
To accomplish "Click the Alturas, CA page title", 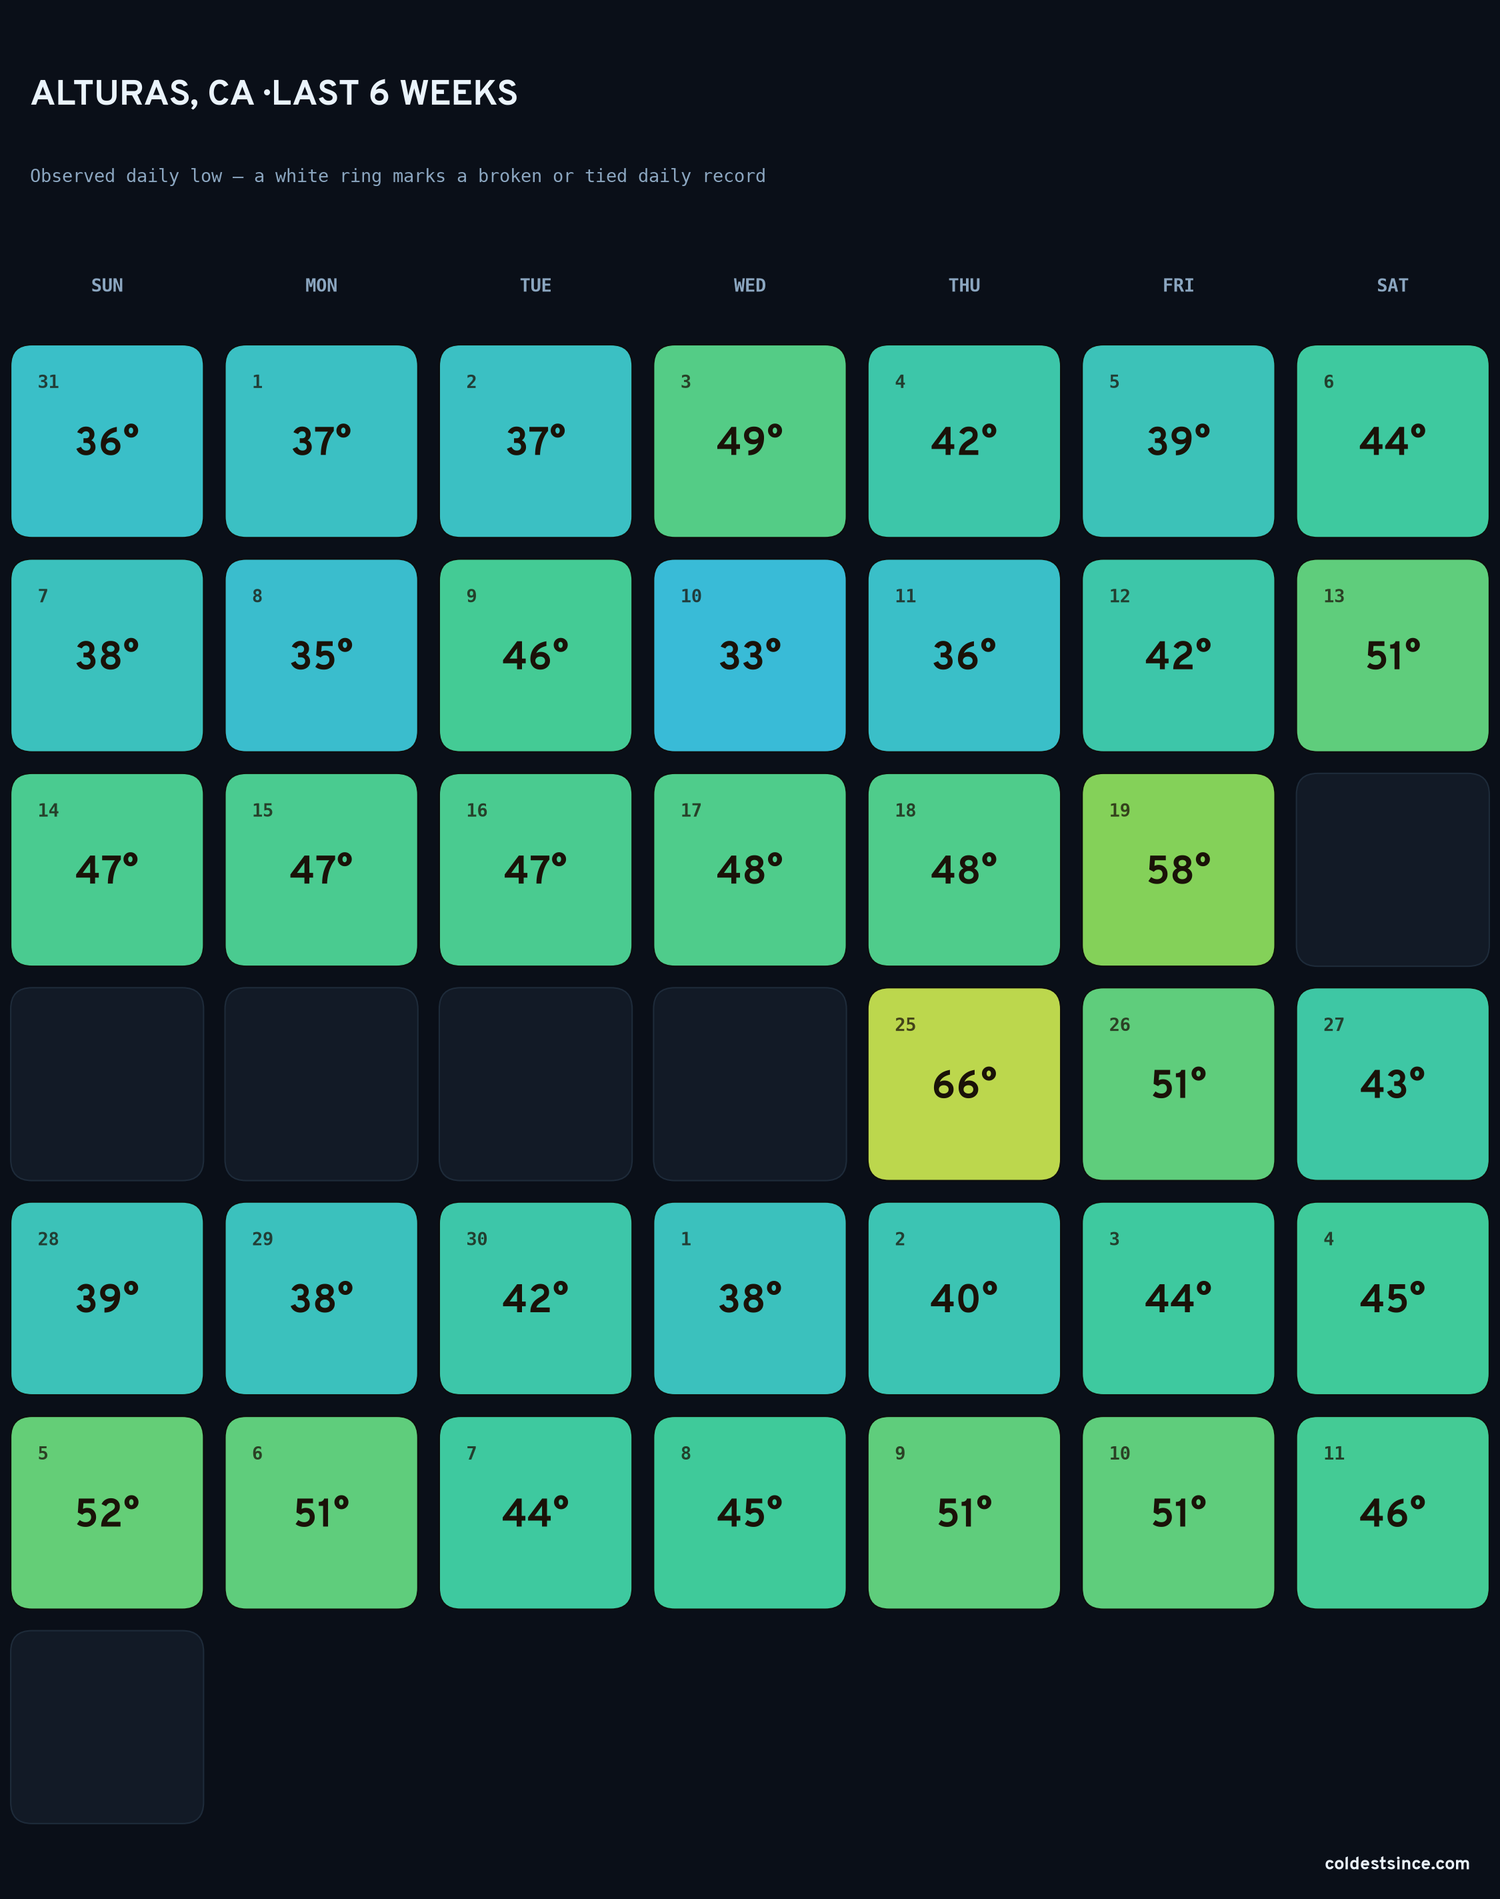I will [274, 93].
